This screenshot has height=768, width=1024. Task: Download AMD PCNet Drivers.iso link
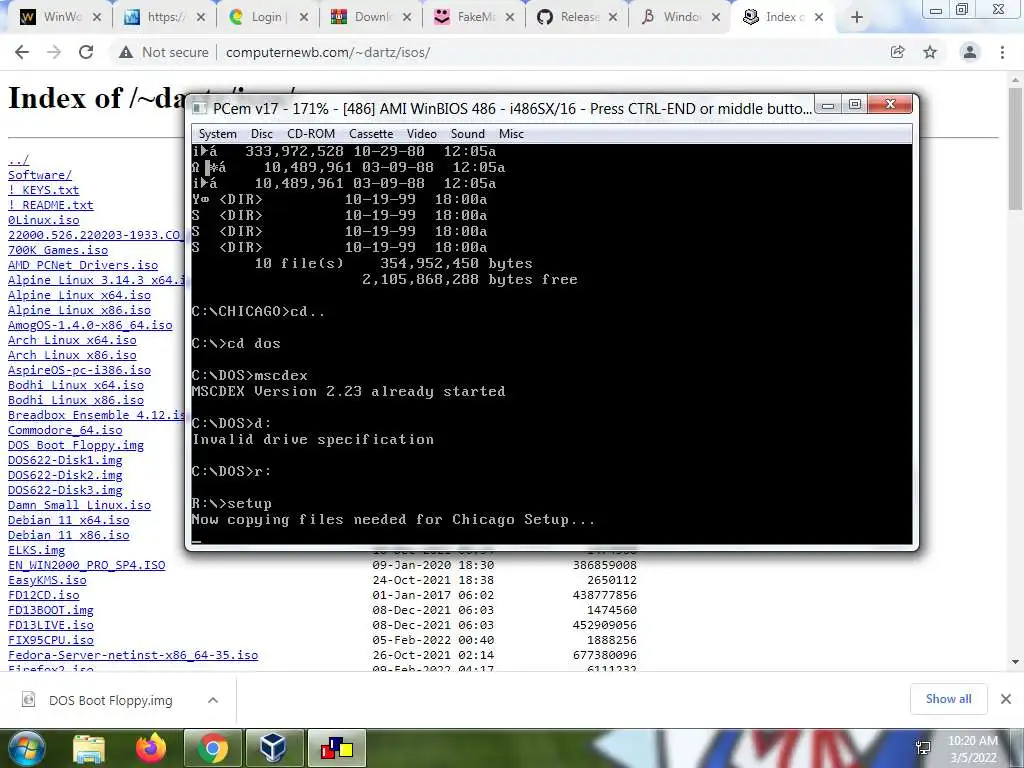point(83,265)
